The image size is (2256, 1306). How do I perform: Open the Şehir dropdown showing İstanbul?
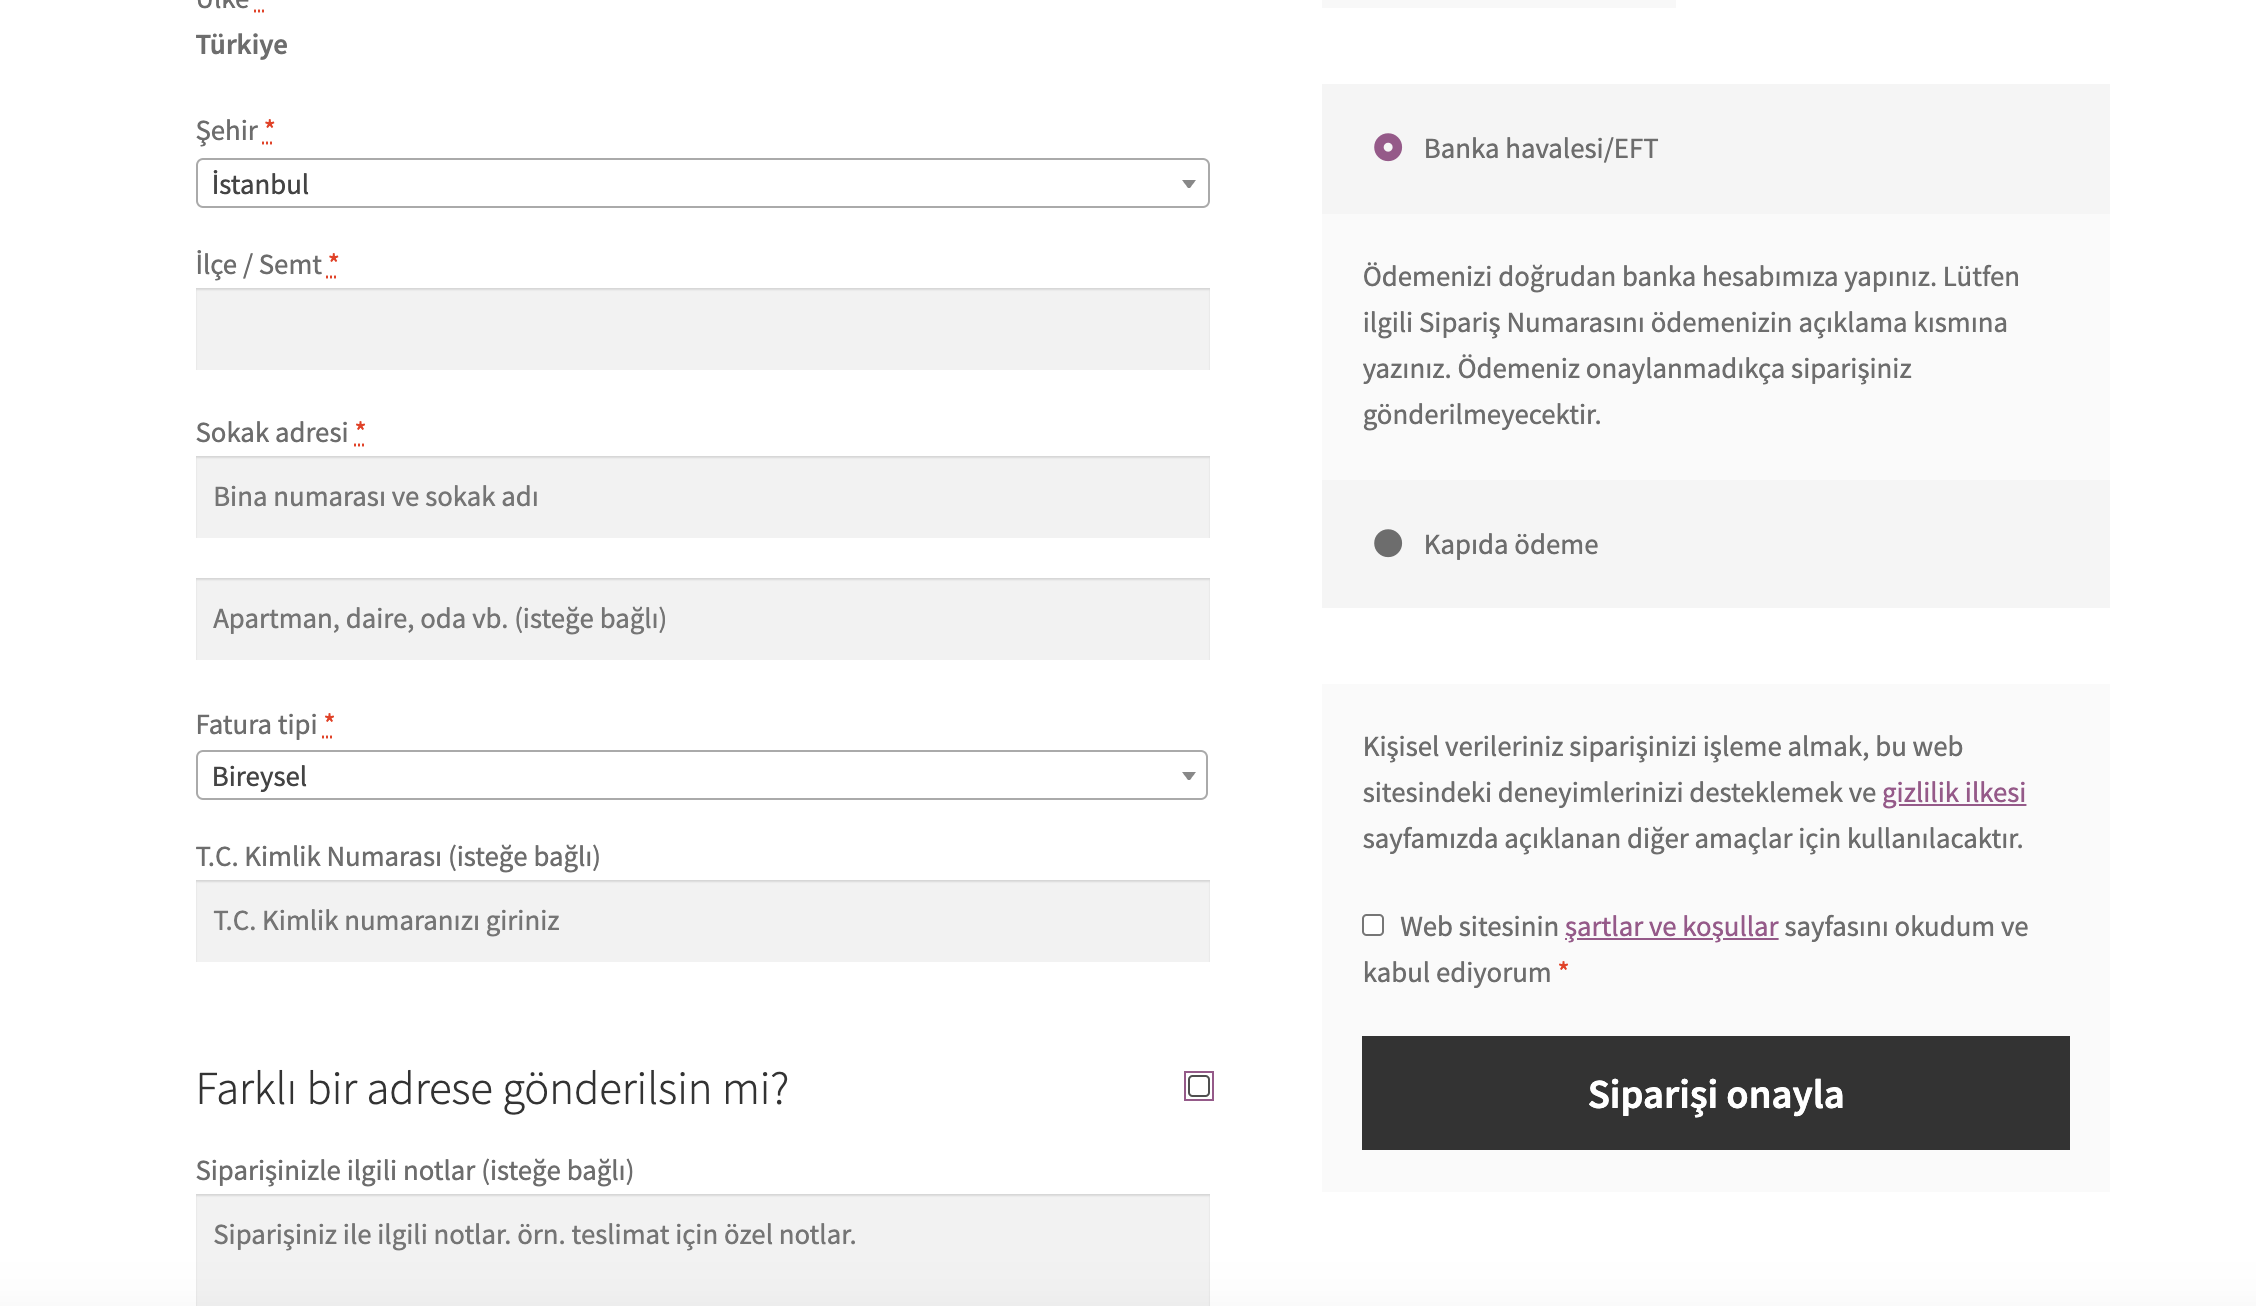(x=700, y=184)
